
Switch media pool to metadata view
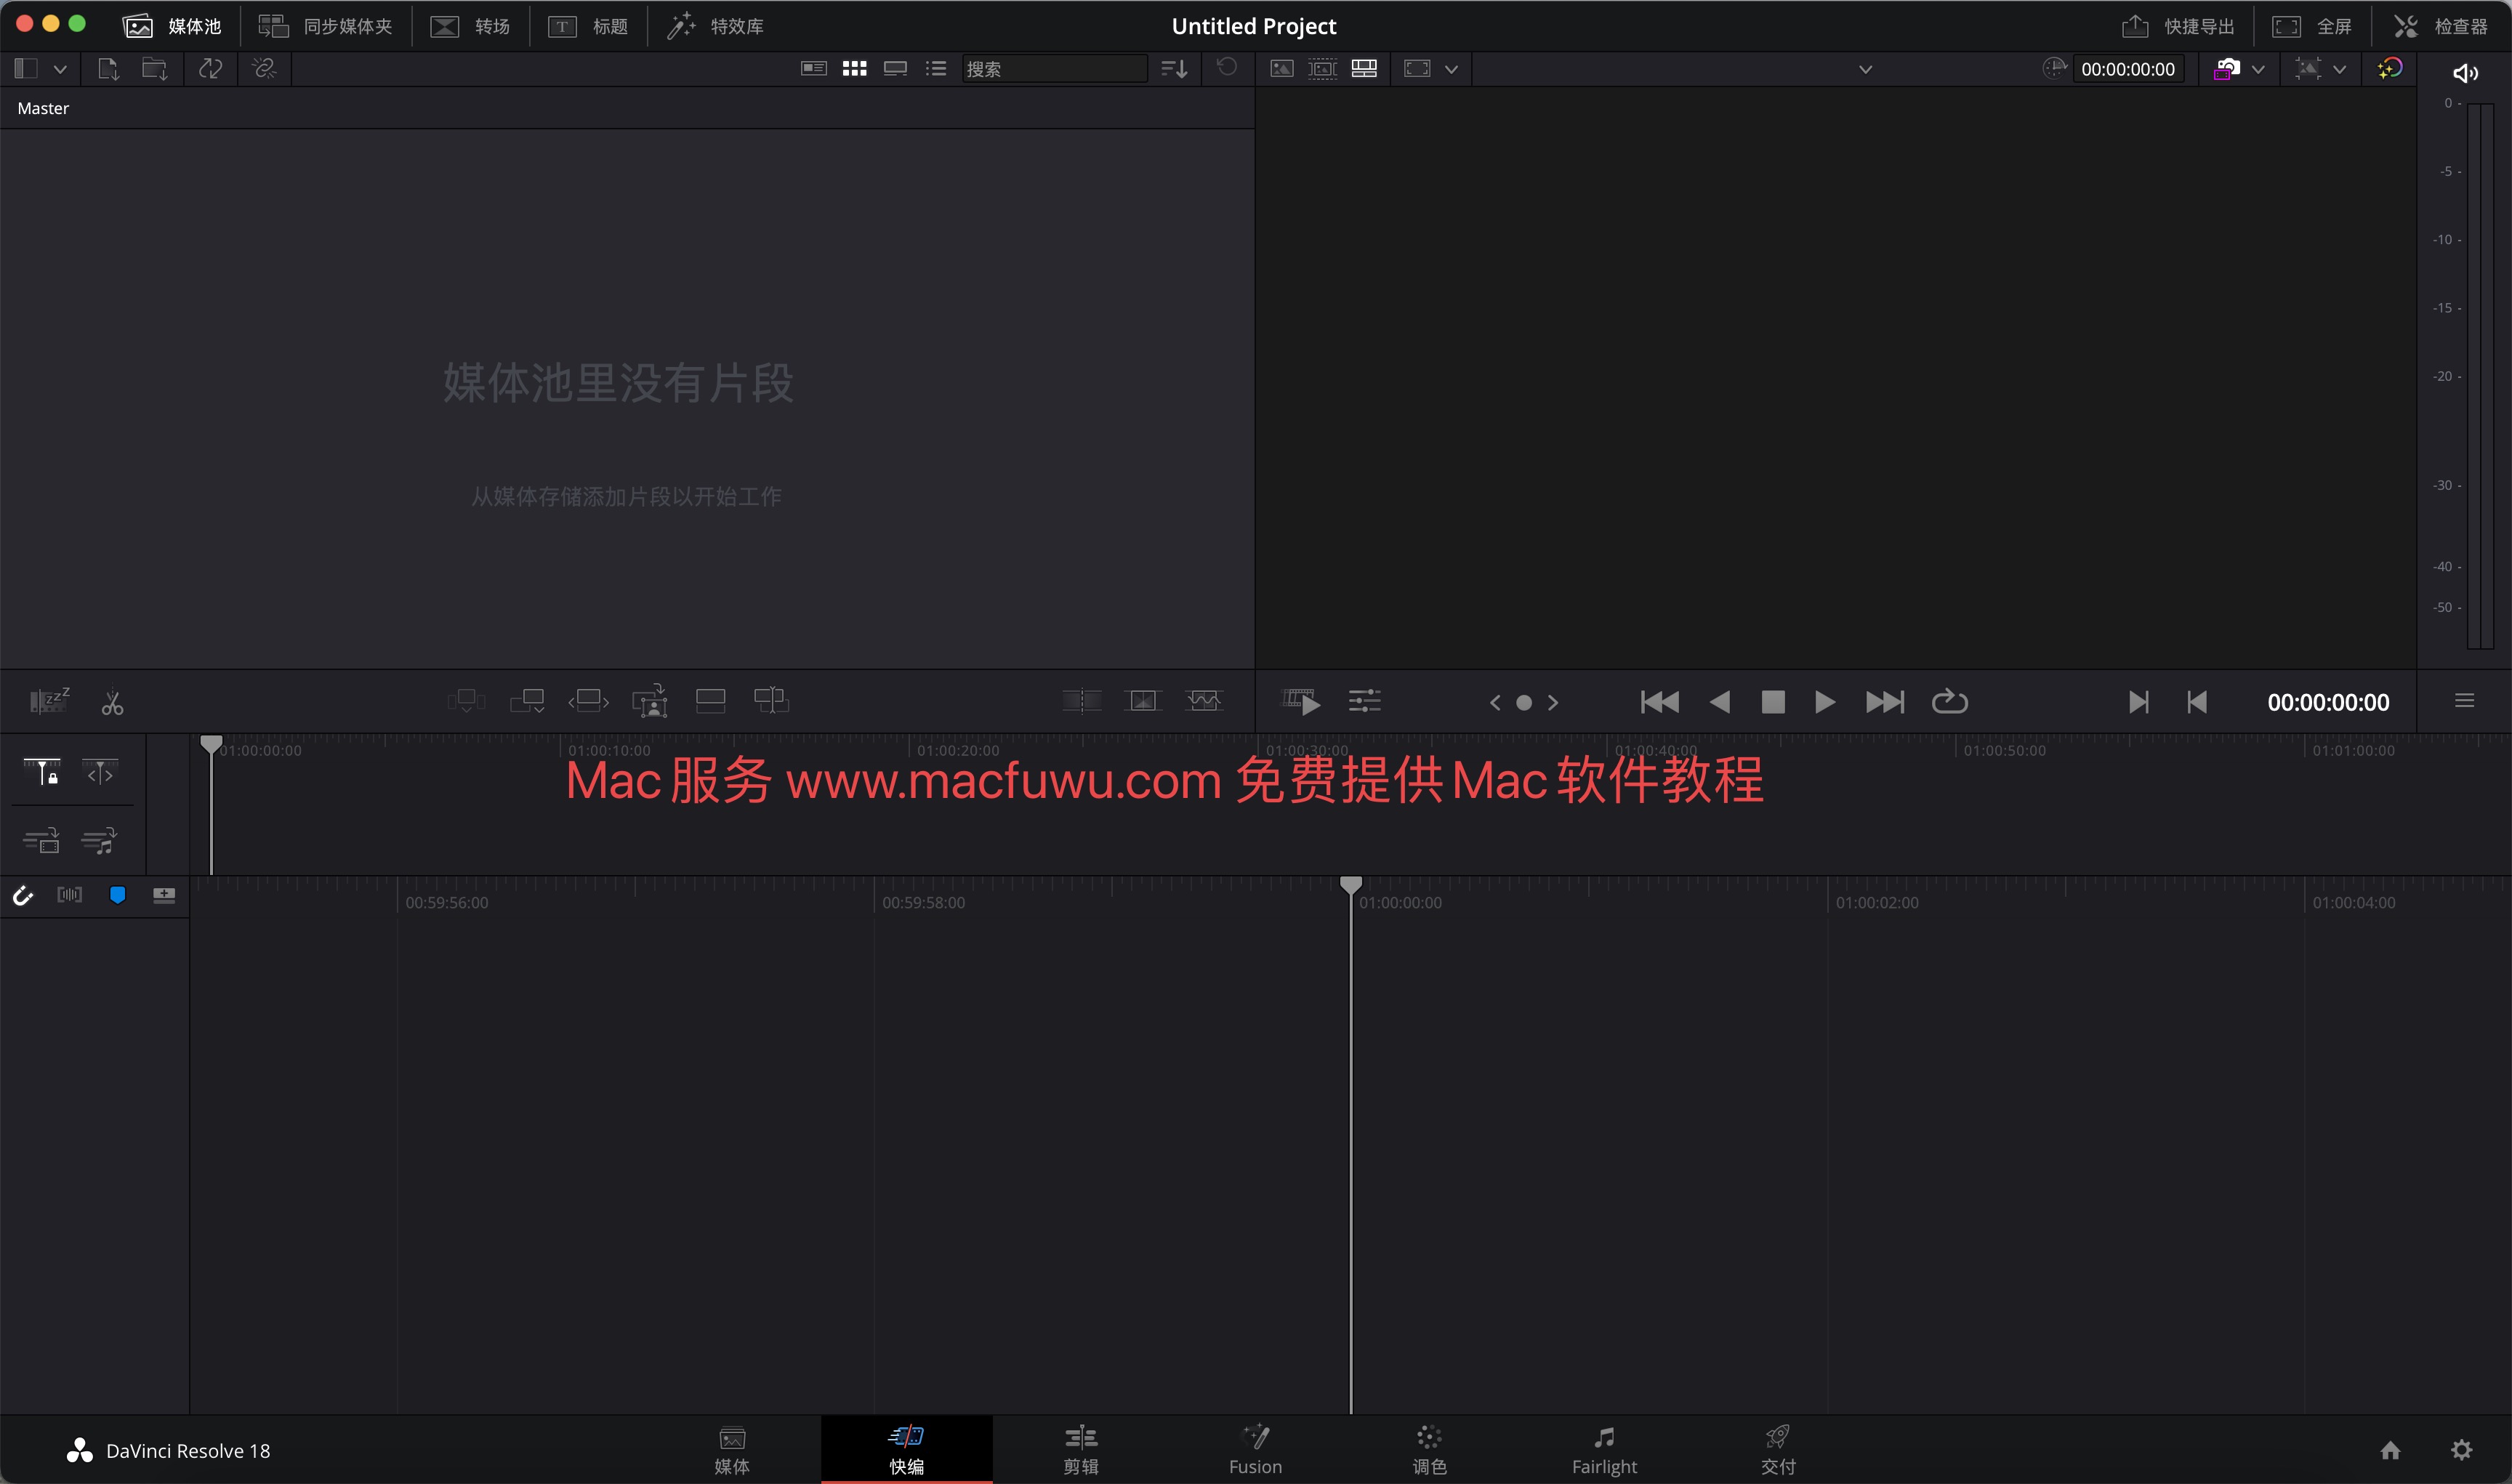click(x=813, y=68)
